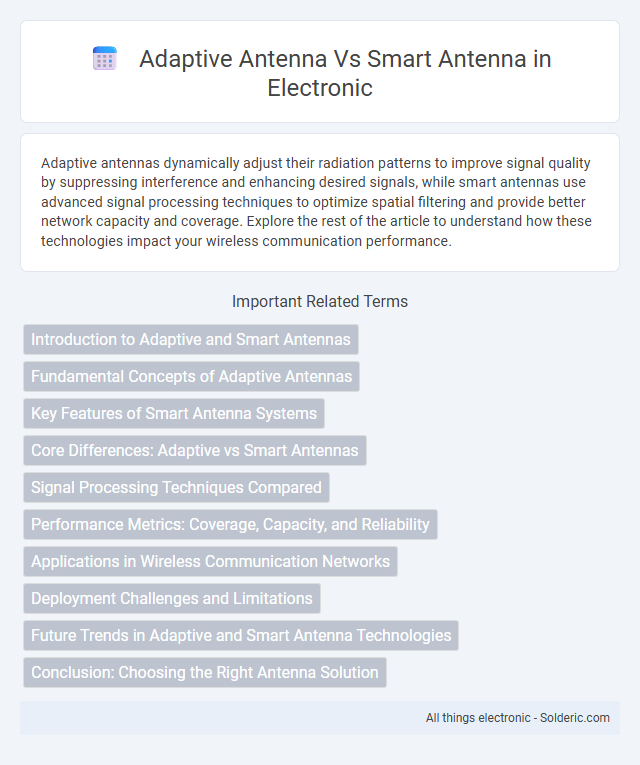Click the calendar icon beside the title
The height and width of the screenshot is (765, 640).
[x=105, y=59]
